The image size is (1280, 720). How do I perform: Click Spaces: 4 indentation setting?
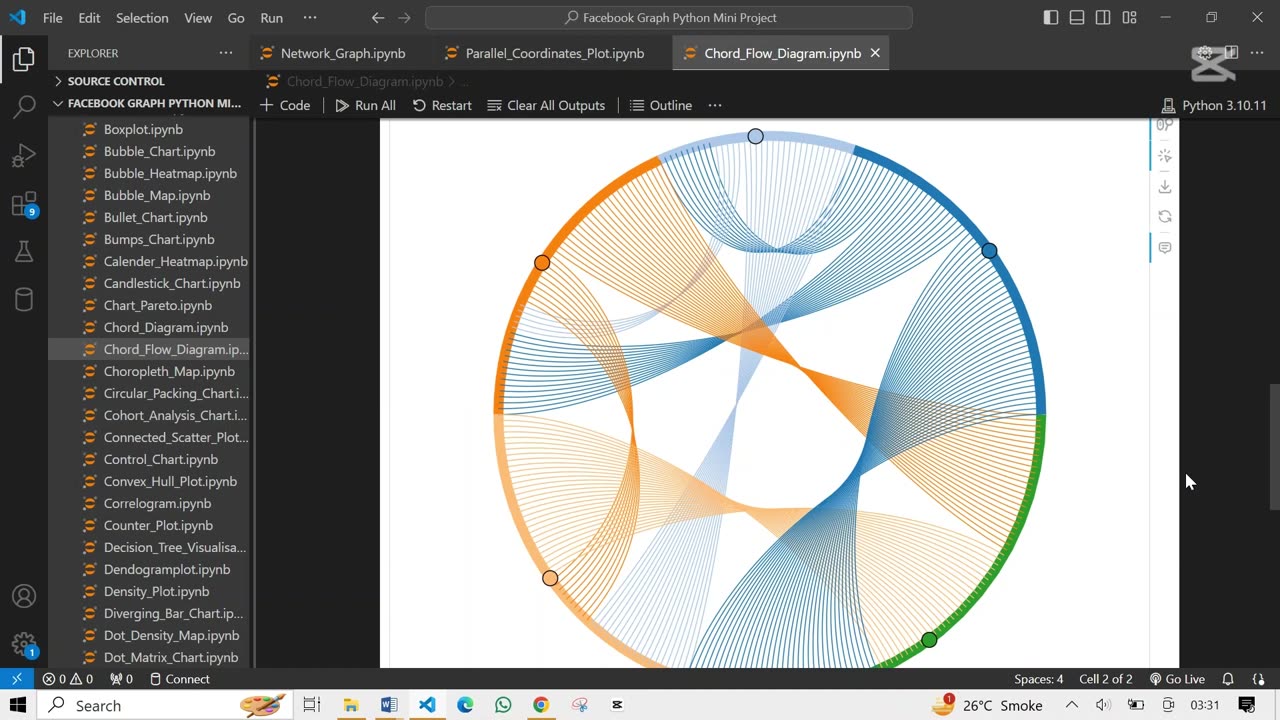1039,679
